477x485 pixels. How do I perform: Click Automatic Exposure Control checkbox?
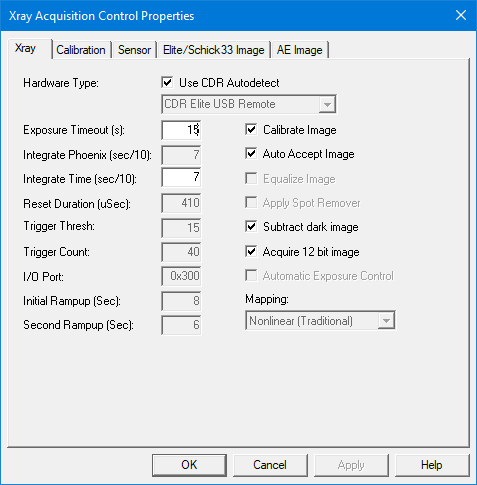click(x=251, y=276)
